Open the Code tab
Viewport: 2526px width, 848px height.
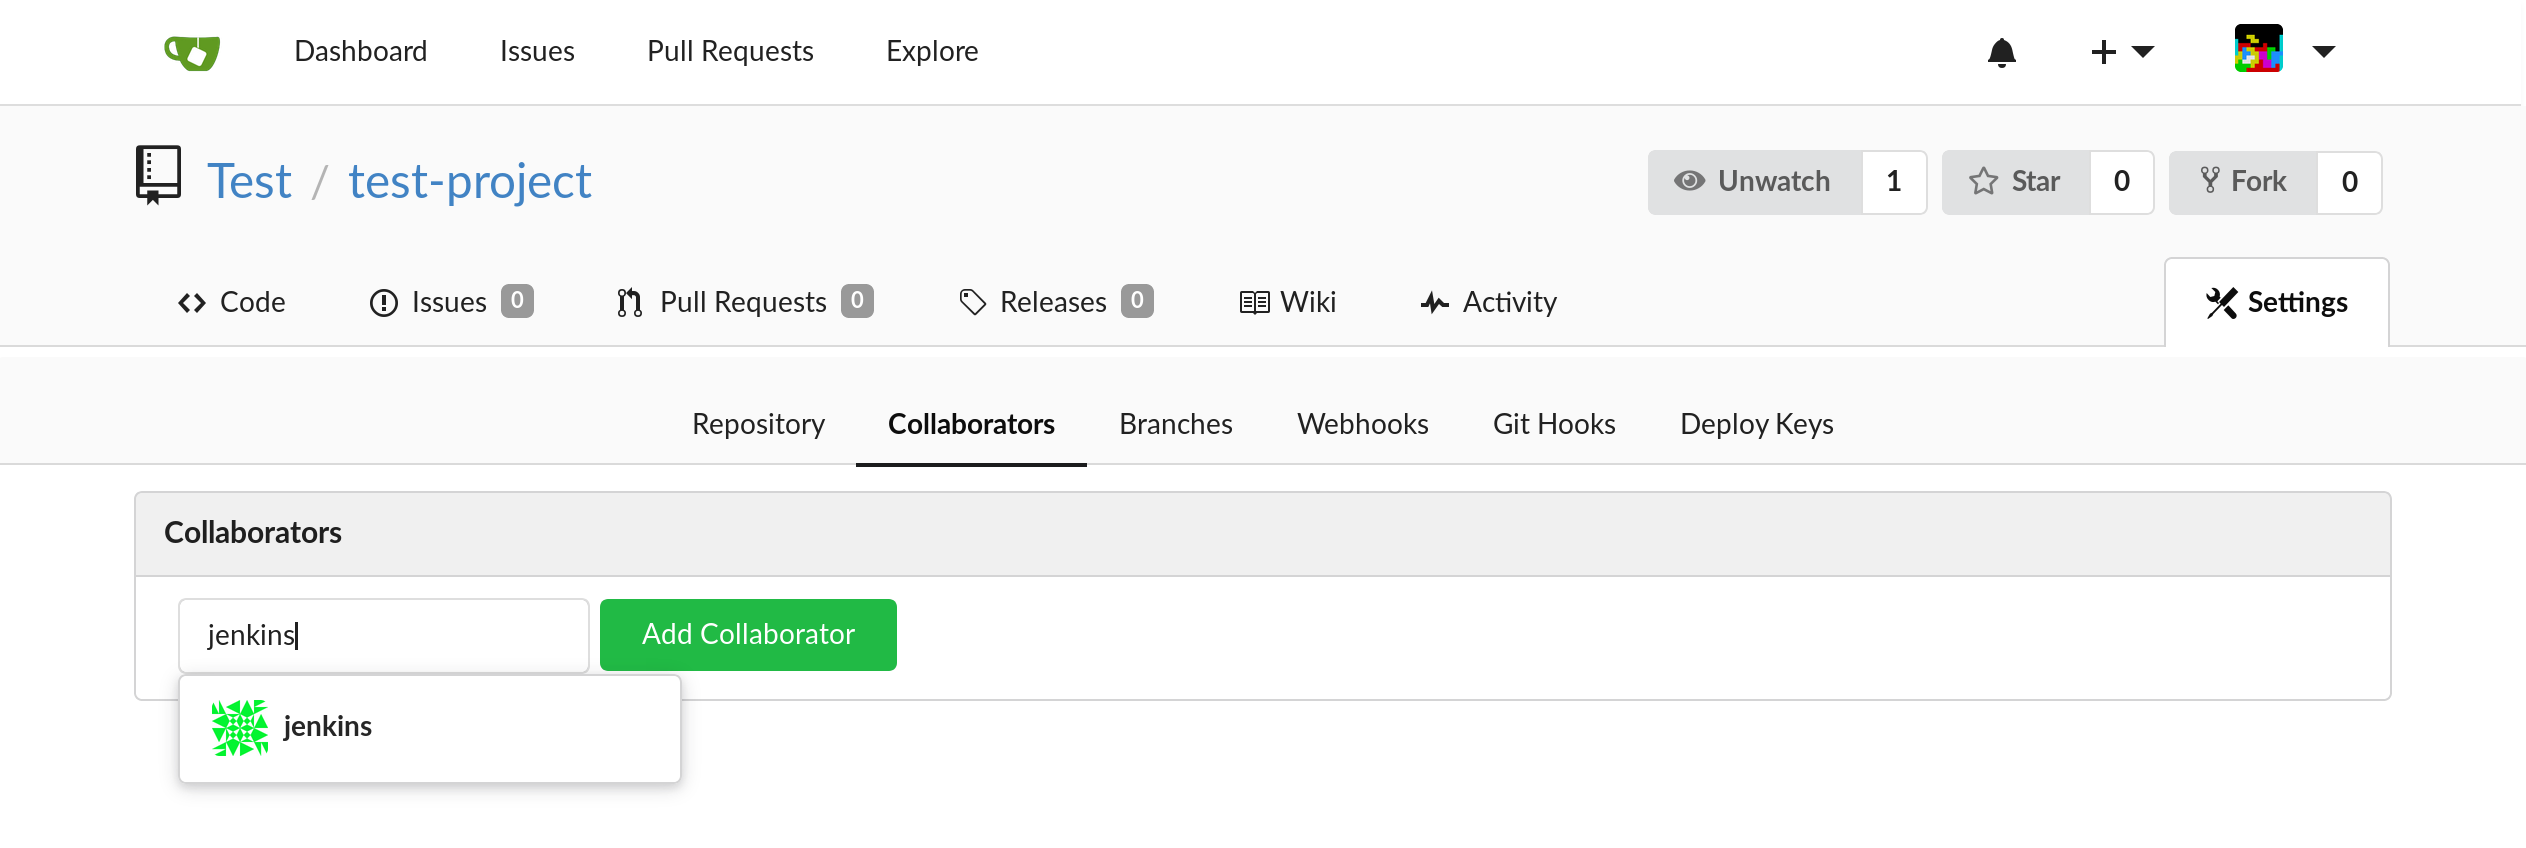[232, 302]
